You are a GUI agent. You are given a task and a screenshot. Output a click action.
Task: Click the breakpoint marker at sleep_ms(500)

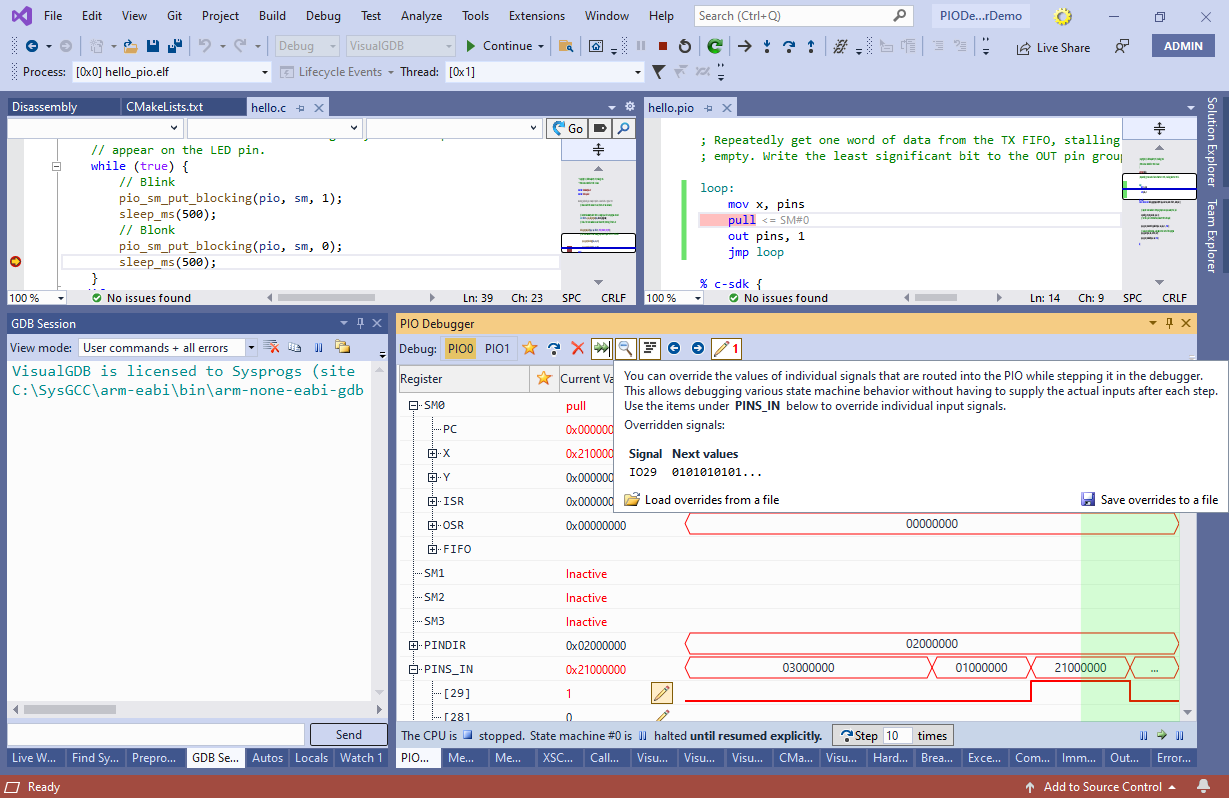click(15, 262)
